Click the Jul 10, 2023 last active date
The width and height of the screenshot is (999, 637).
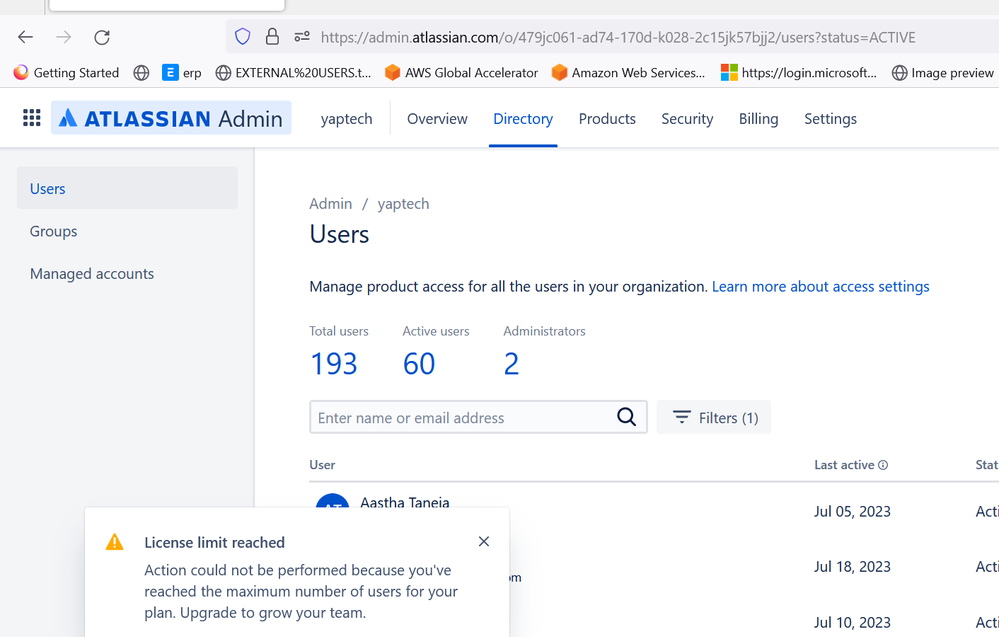(x=852, y=622)
